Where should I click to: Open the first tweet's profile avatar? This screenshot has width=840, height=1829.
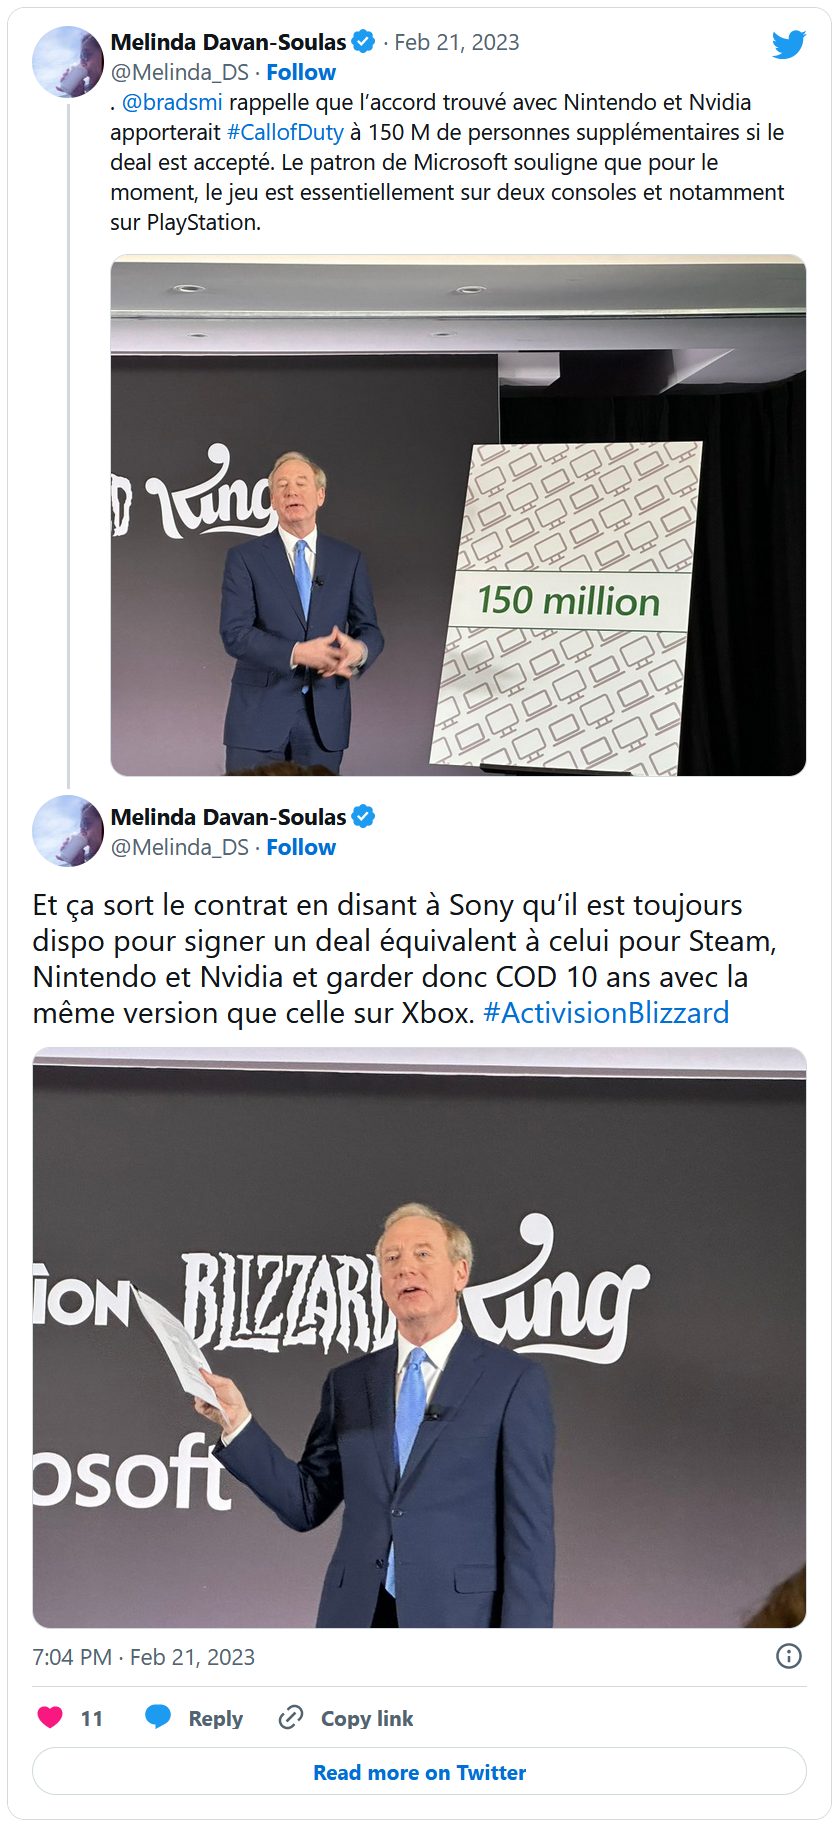pyautogui.click(x=68, y=62)
